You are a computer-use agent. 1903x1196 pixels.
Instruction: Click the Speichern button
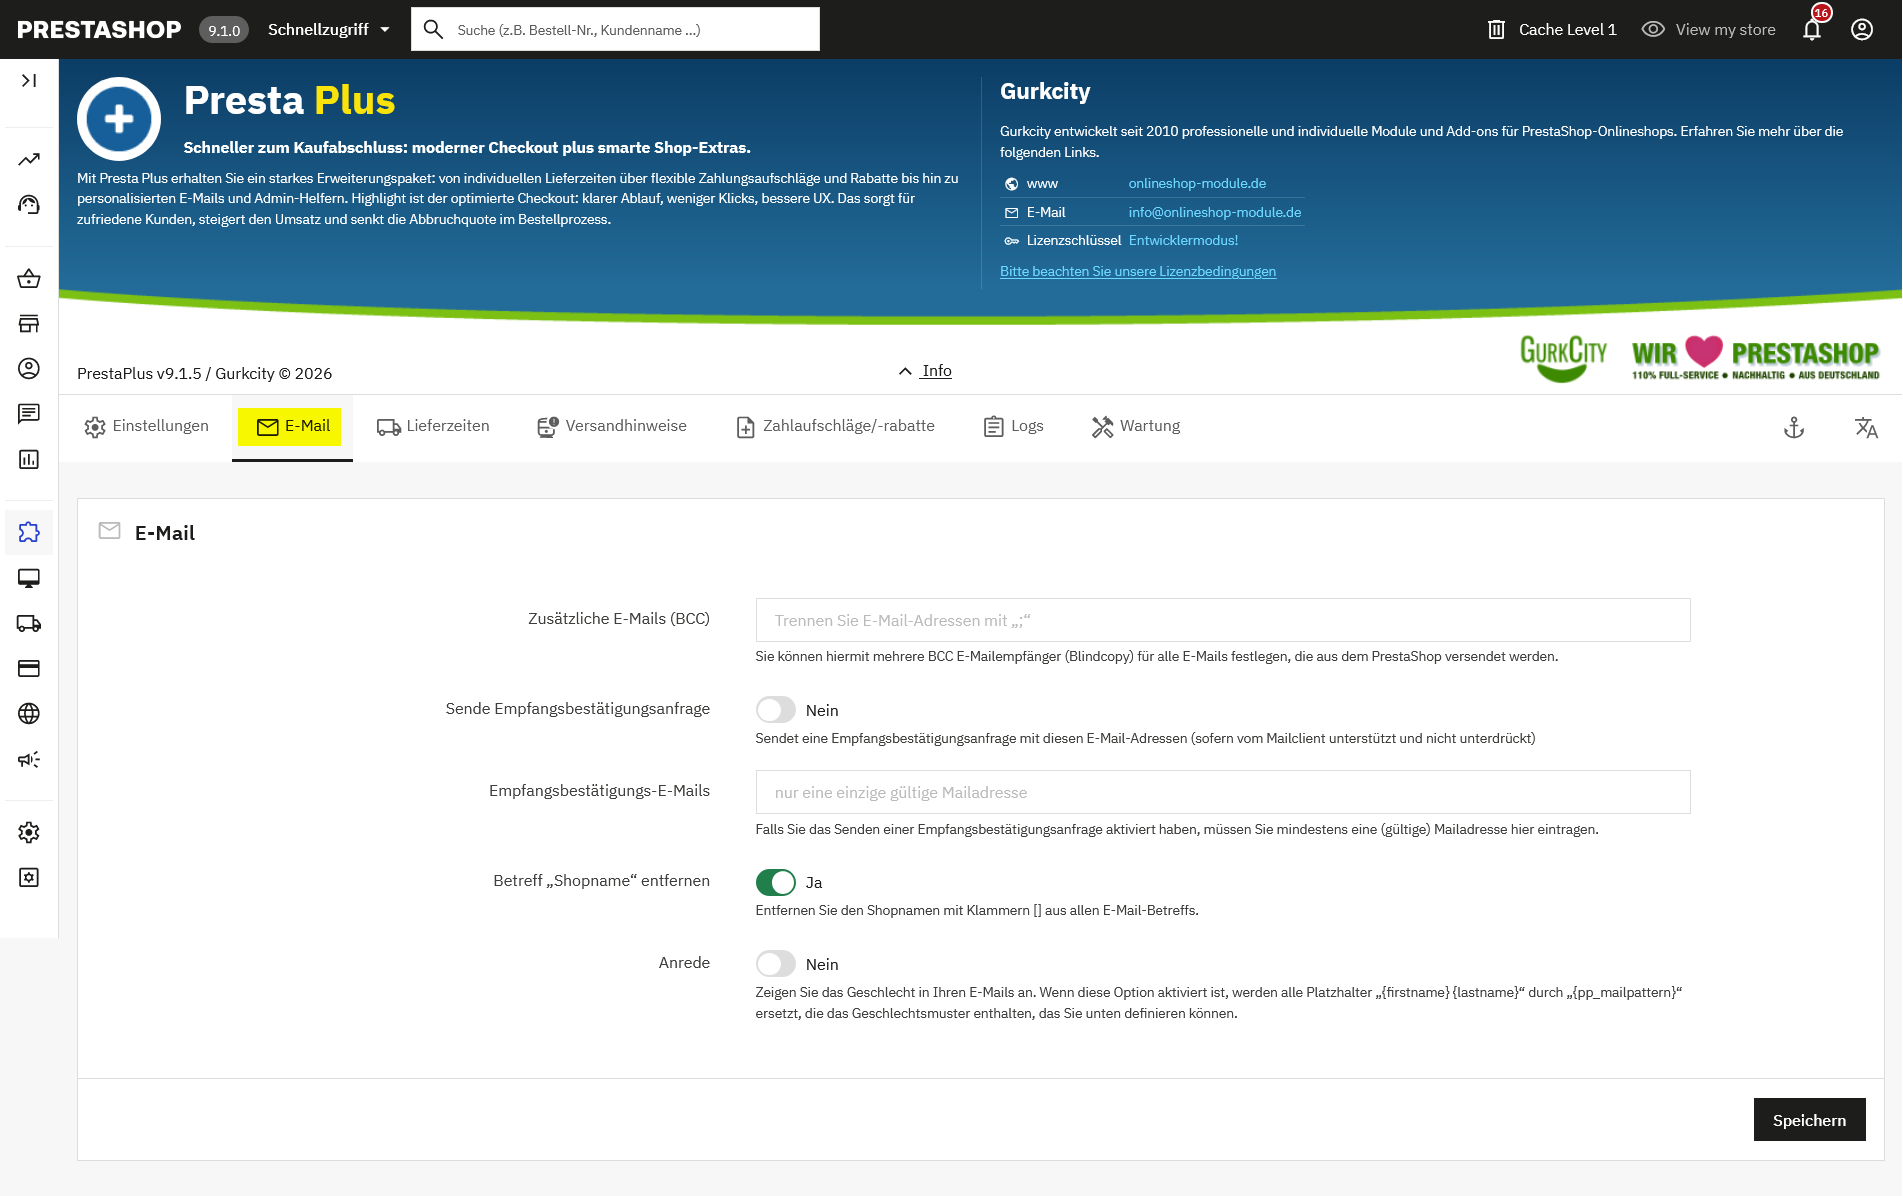1809,1120
